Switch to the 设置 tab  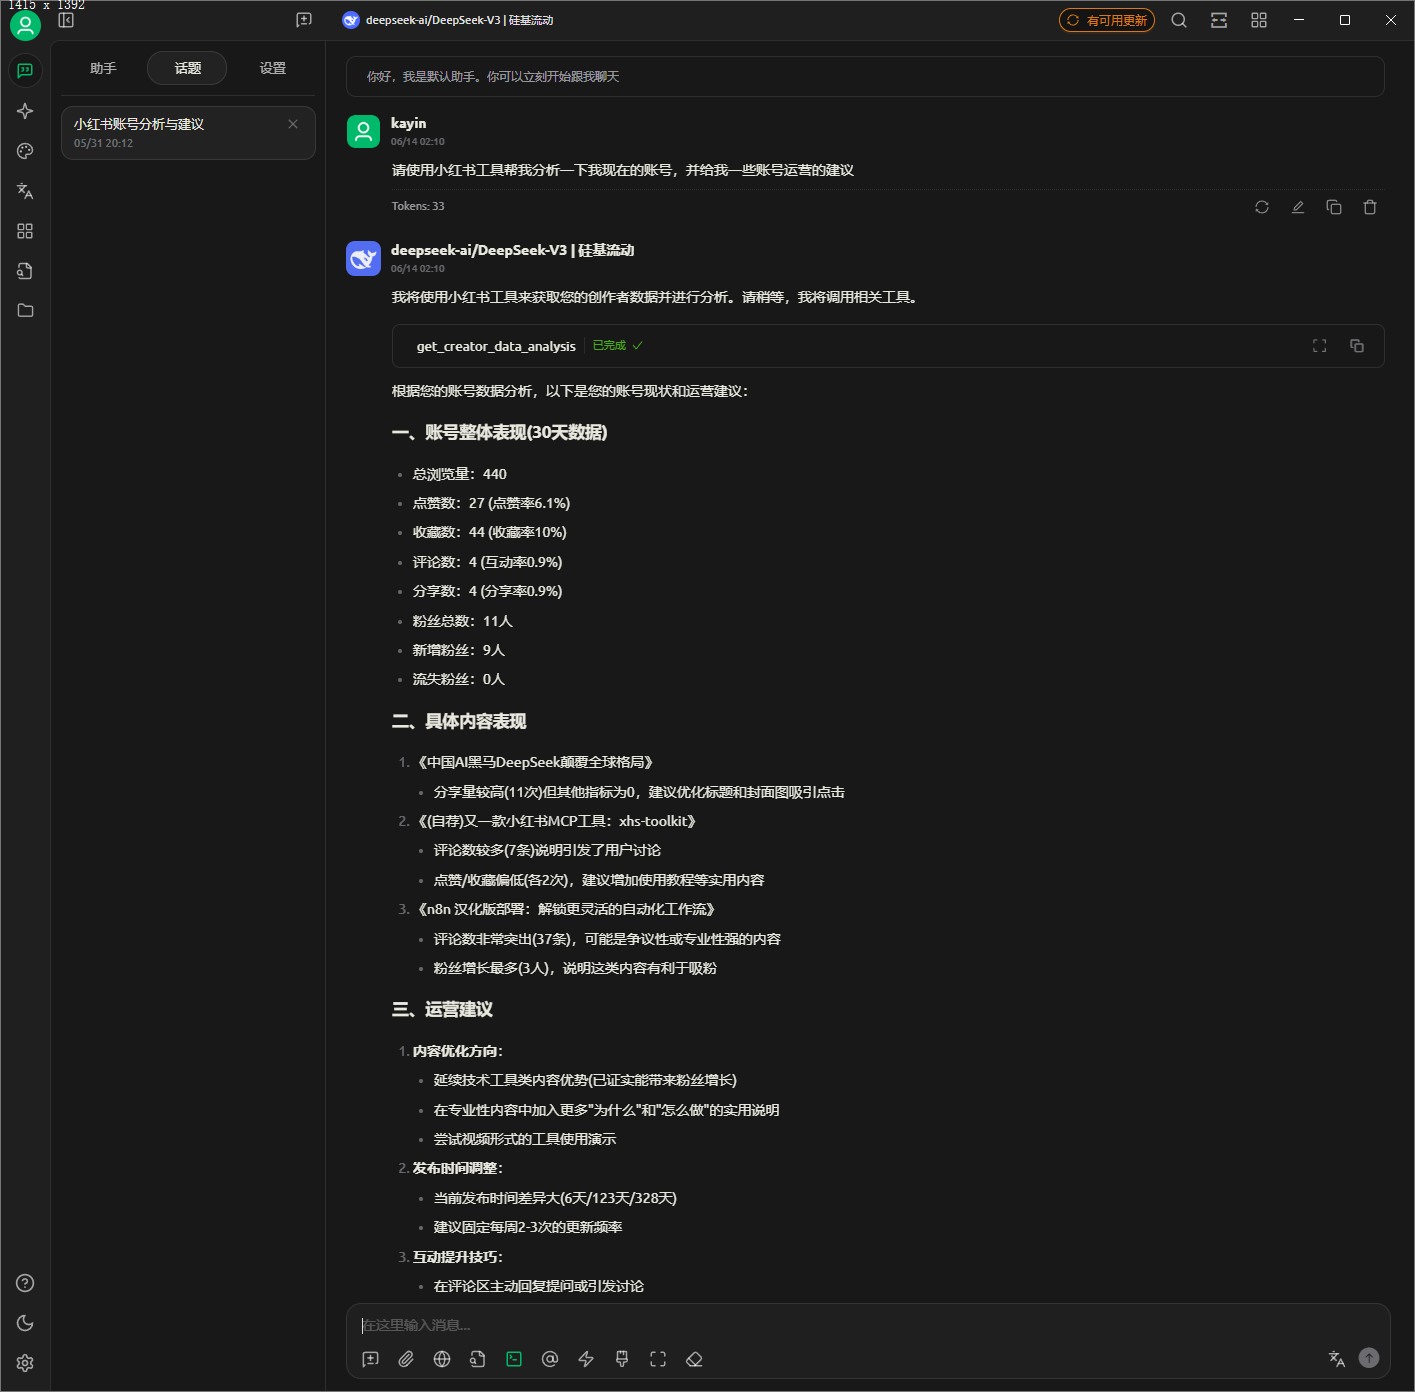click(x=272, y=68)
